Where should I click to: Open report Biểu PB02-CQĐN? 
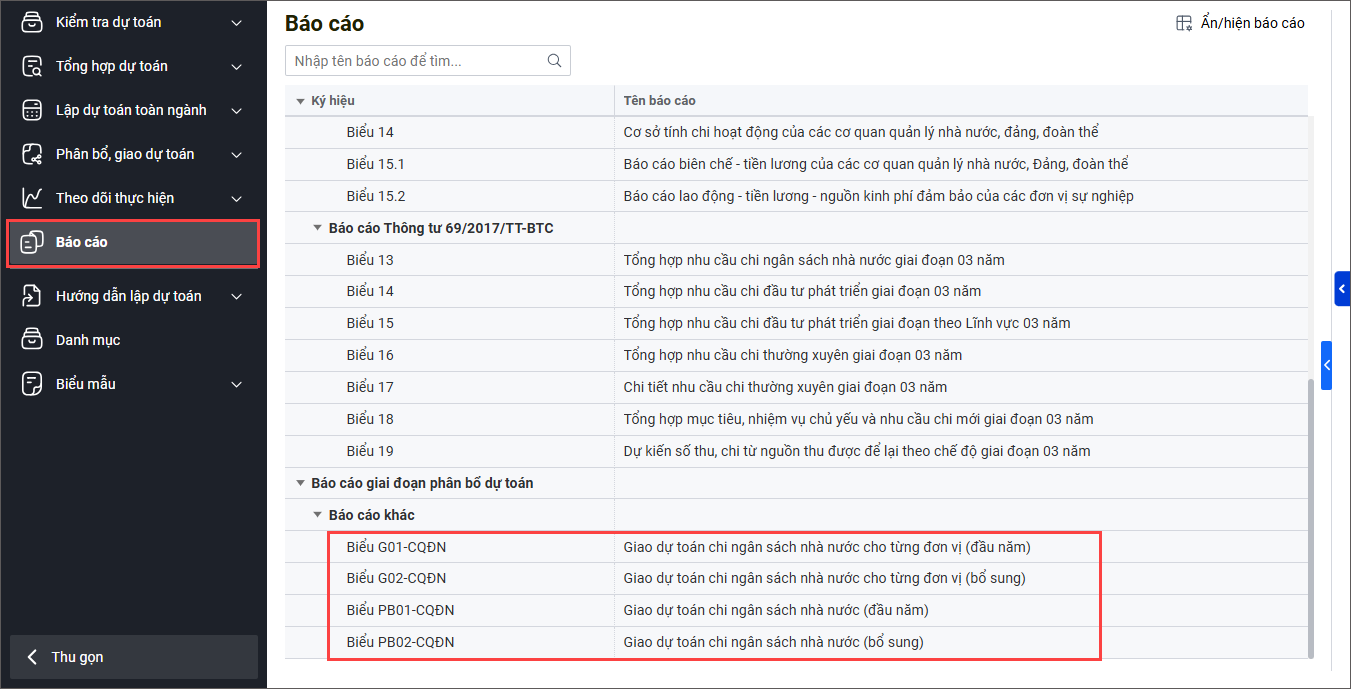click(x=400, y=642)
